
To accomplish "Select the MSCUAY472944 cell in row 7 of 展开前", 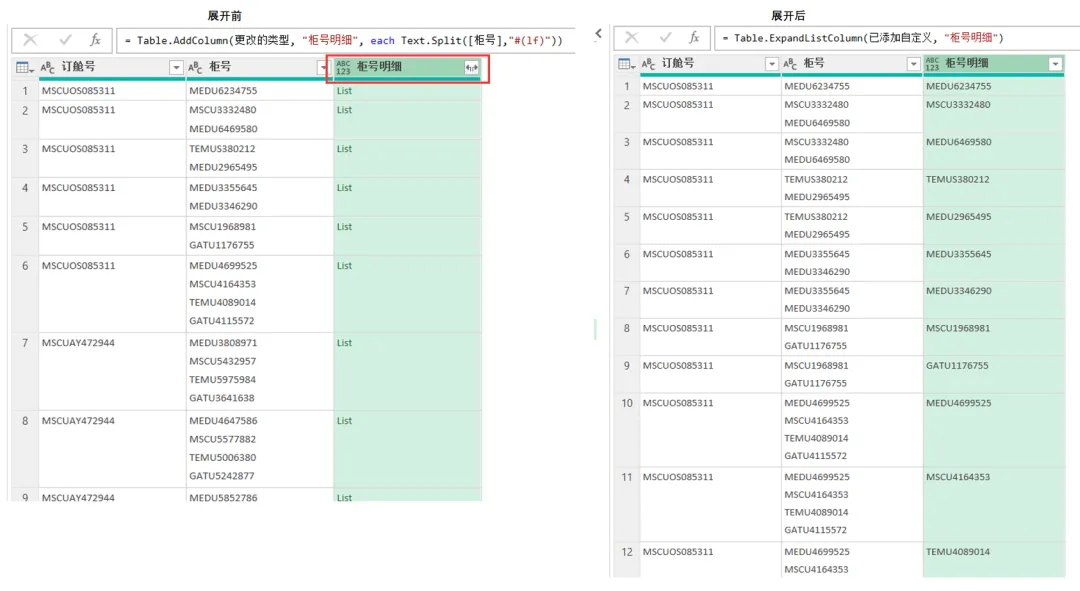I will [79, 343].
